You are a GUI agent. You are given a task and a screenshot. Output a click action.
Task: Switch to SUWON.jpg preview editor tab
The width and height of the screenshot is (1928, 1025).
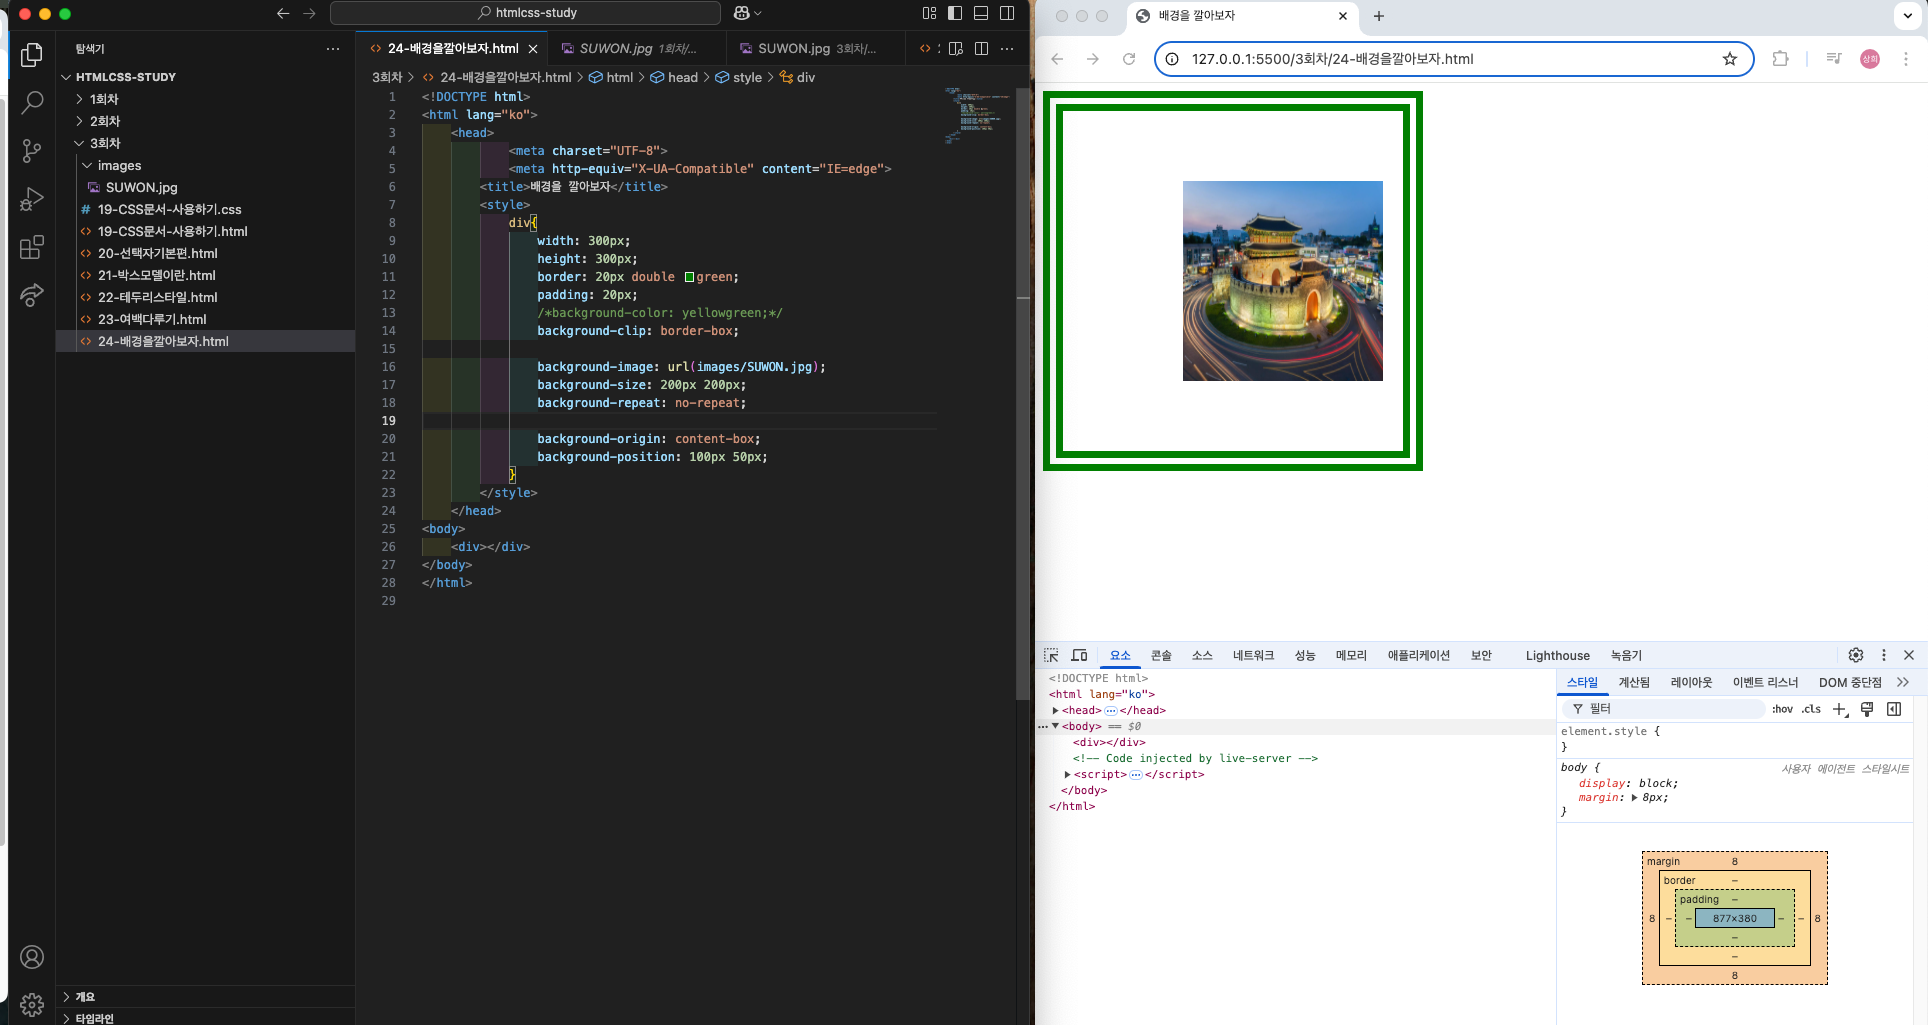(x=637, y=48)
